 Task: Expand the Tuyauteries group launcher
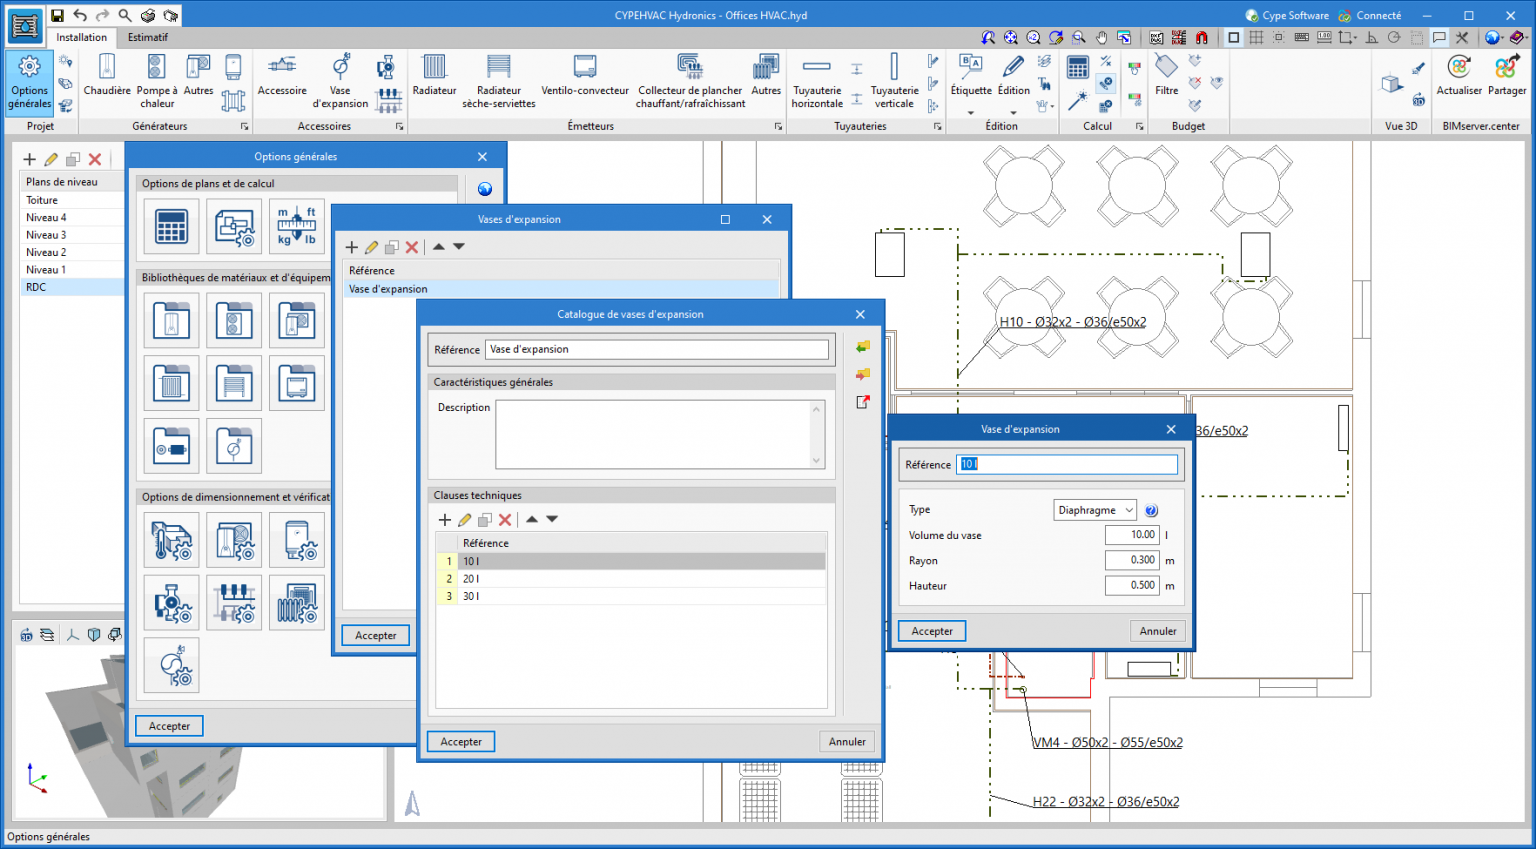tap(937, 127)
